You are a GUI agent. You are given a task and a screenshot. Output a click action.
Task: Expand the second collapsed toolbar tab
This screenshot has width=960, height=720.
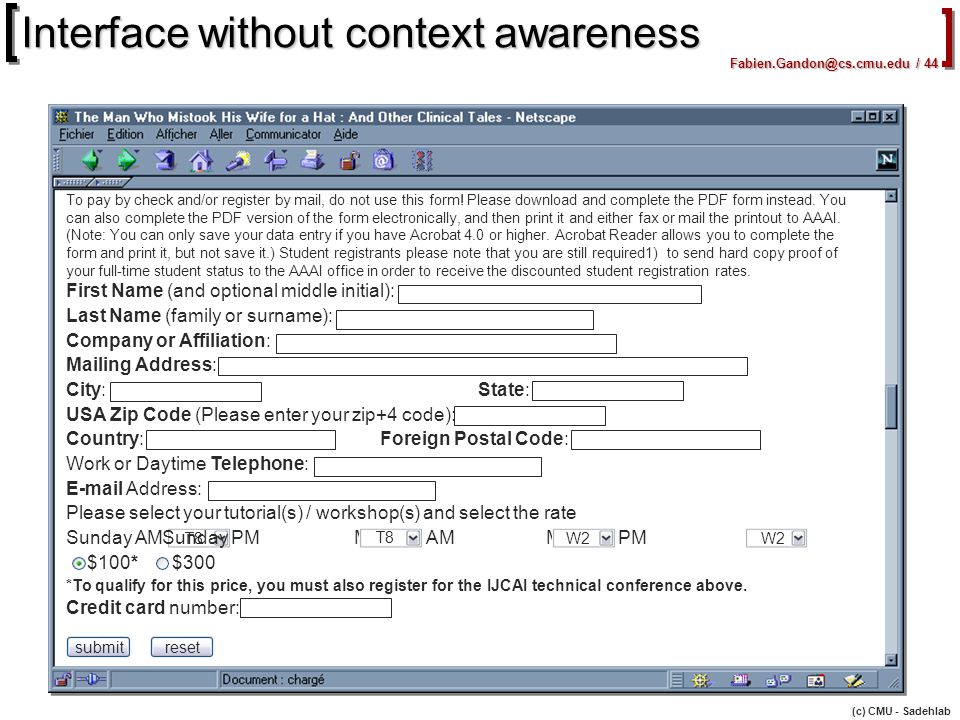tap(110, 182)
